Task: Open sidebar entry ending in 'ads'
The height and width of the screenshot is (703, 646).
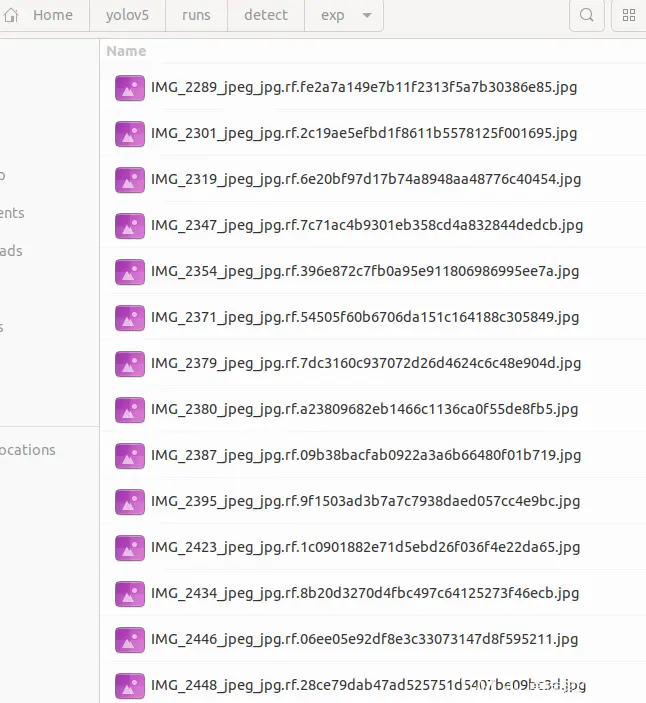Action: pos(11,251)
